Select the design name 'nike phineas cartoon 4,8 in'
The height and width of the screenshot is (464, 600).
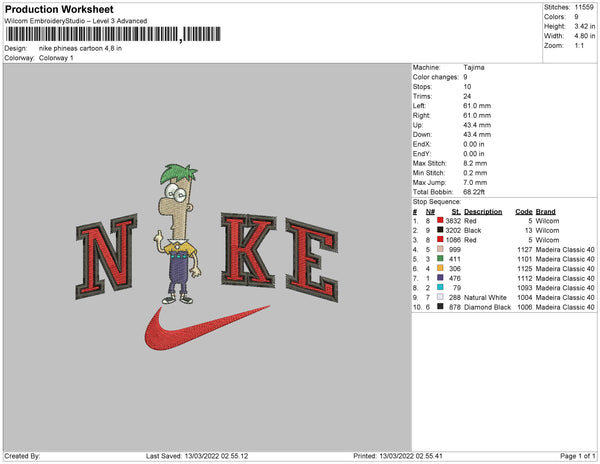[x=80, y=49]
